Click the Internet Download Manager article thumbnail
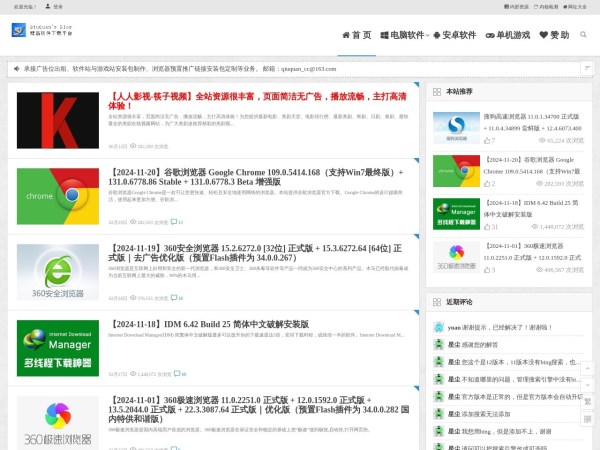Screen dimensions: 600x450 click(58, 350)
